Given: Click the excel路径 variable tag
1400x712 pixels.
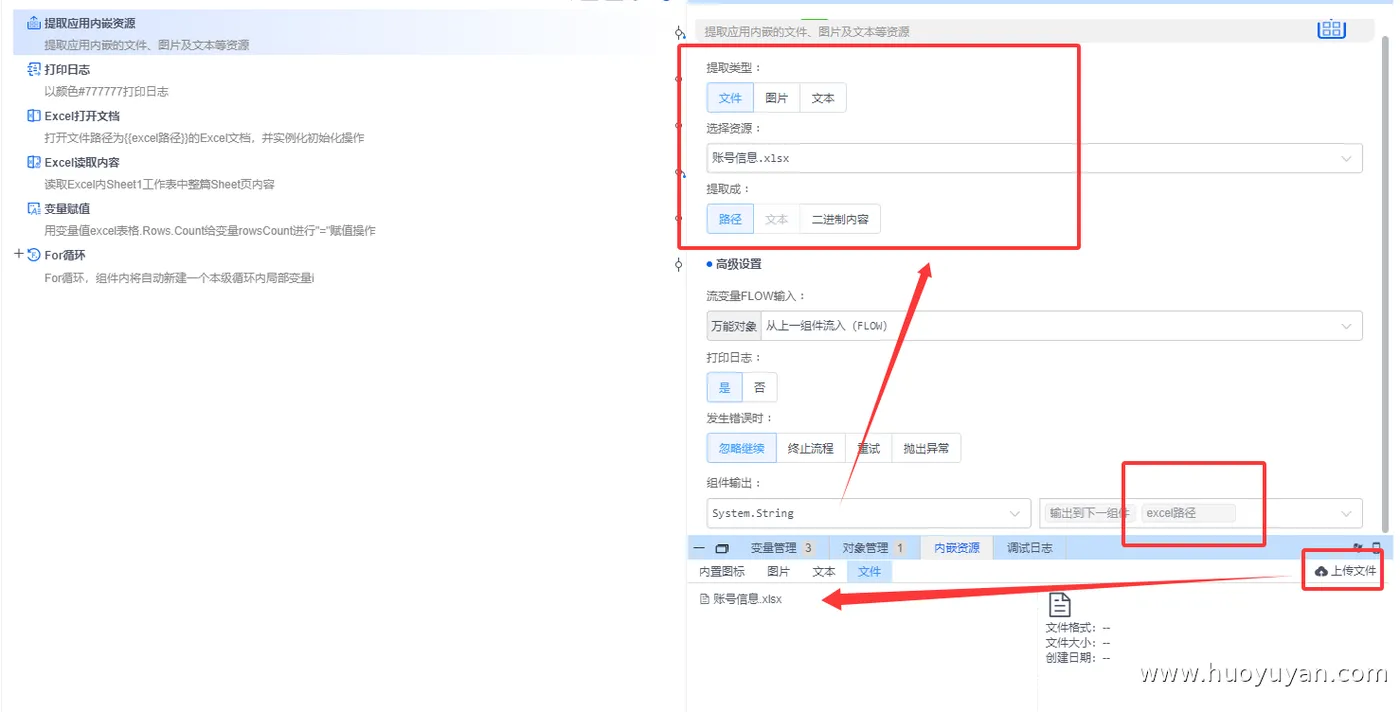Looking at the screenshot, I should click(1188, 513).
